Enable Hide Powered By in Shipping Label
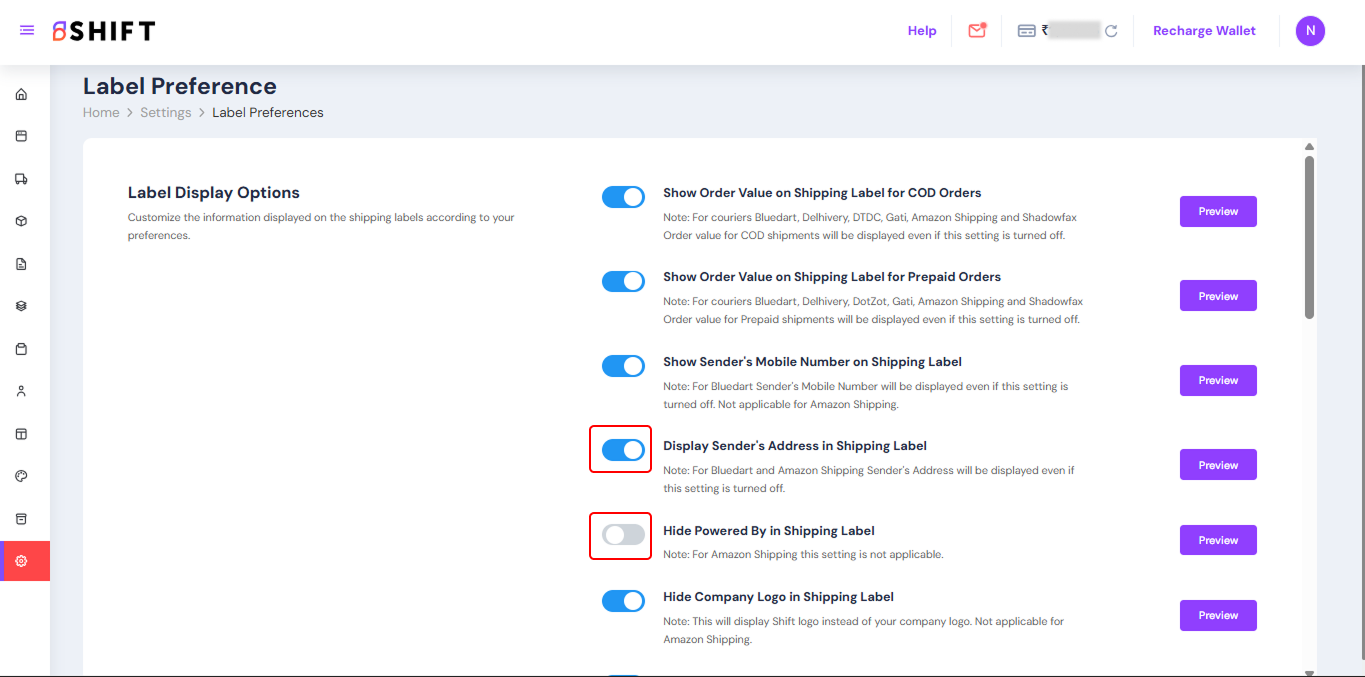 [623, 535]
